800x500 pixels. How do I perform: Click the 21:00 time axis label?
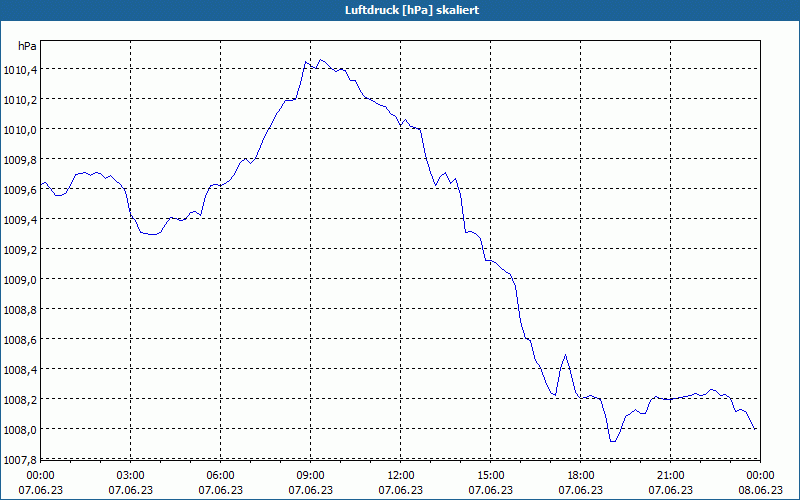coord(670,476)
